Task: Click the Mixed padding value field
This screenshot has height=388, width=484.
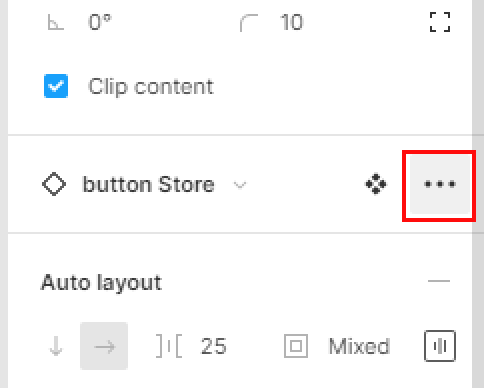Action: pyautogui.click(x=359, y=346)
